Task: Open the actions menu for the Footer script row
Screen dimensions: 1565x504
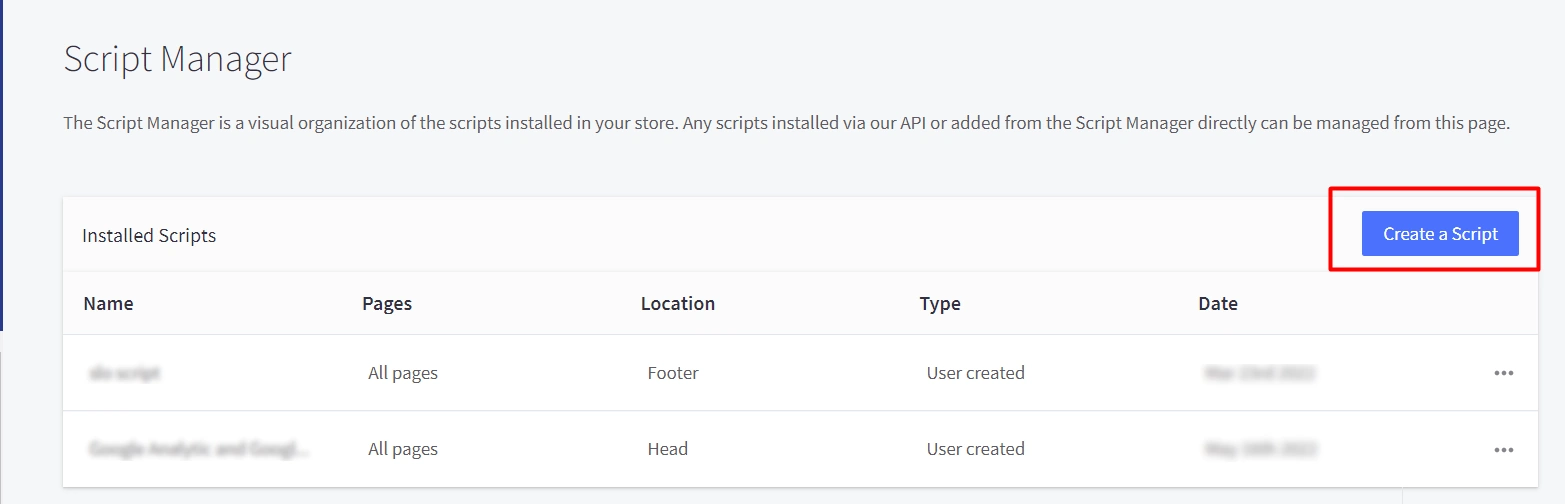Action: point(1503,373)
